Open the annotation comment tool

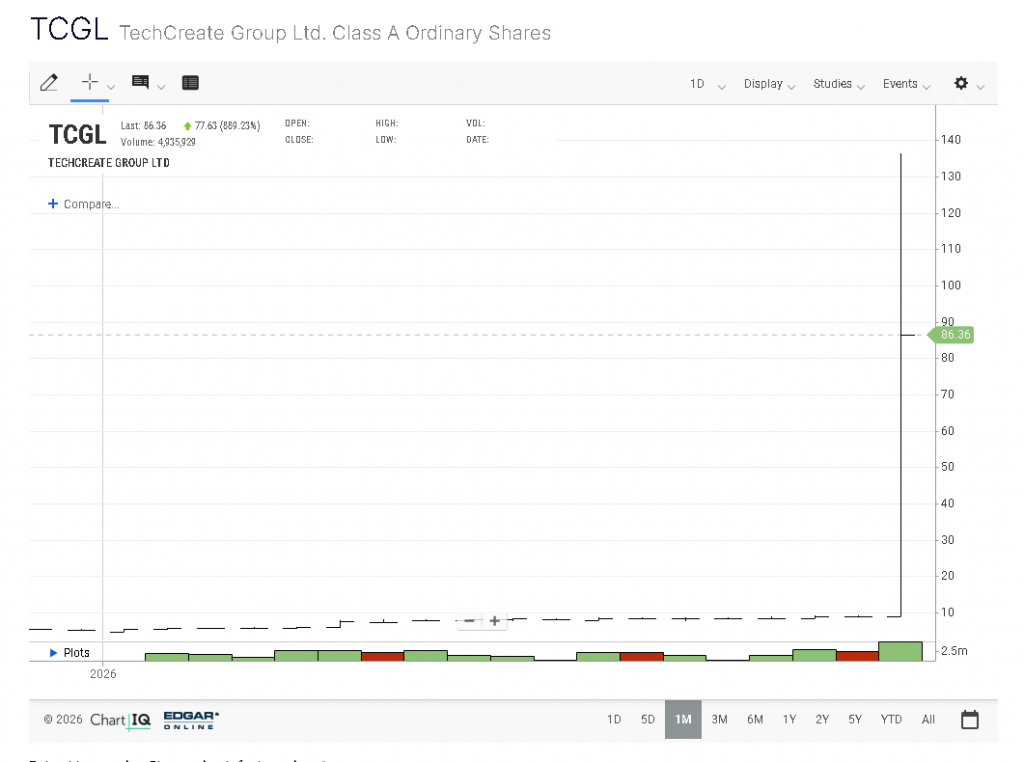140,83
